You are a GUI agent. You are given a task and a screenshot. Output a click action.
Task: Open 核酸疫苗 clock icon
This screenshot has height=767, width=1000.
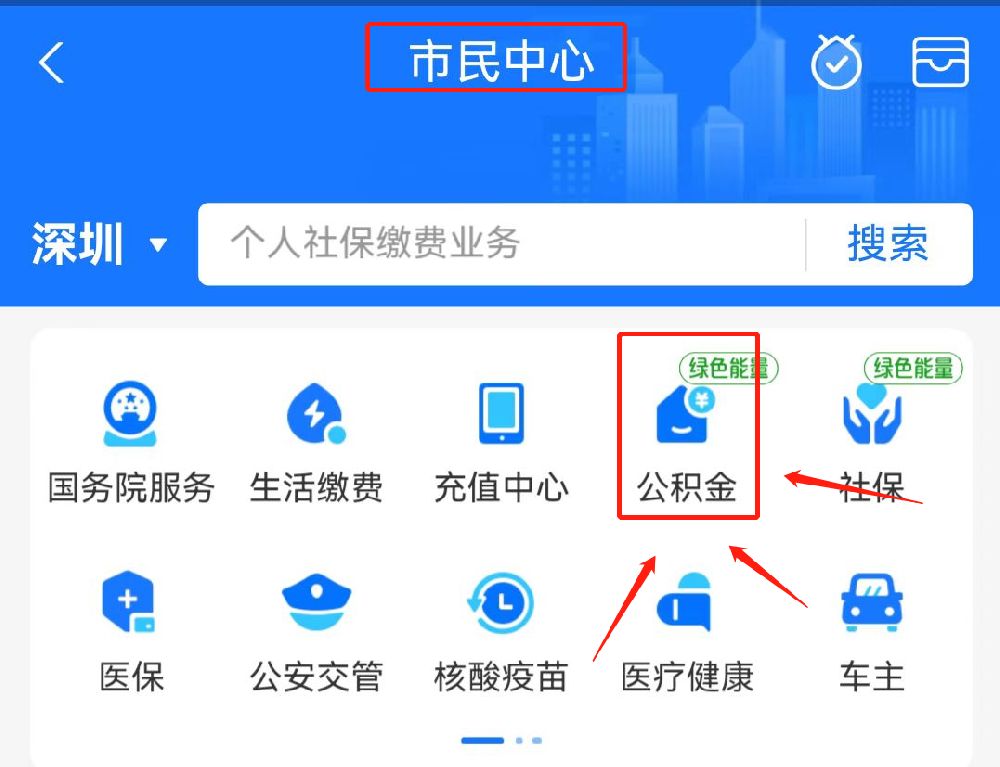[x=501, y=603]
